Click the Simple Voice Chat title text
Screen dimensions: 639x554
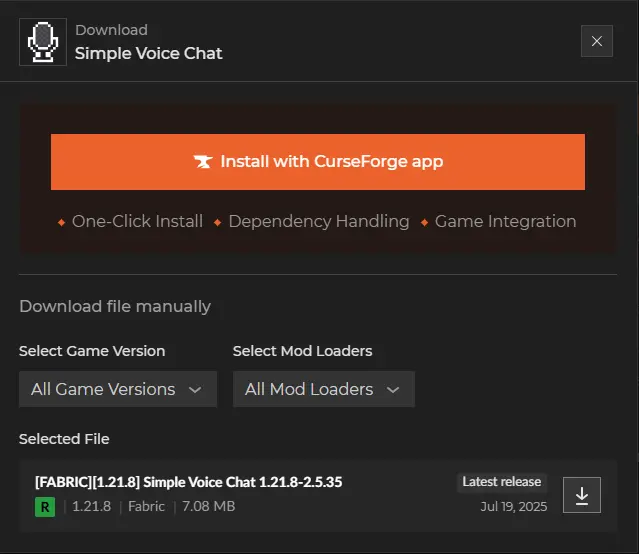click(x=149, y=53)
